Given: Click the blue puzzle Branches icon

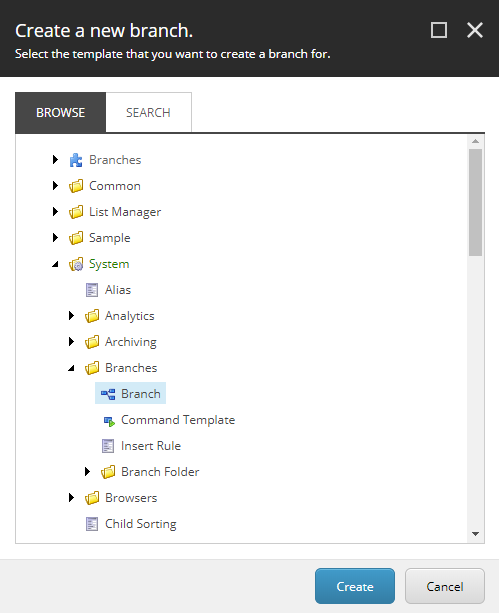Looking at the screenshot, I should (x=76, y=160).
